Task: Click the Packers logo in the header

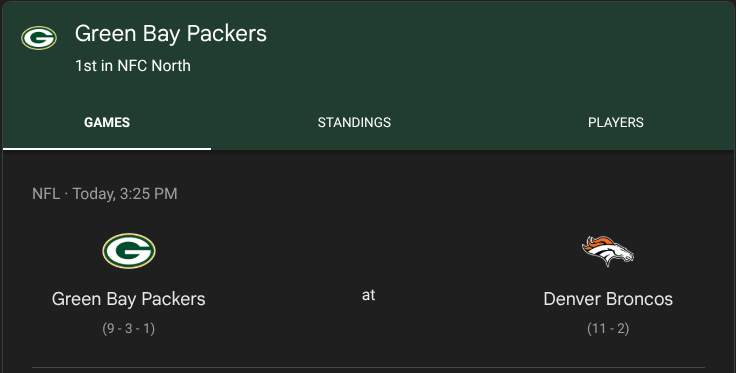Action: [x=39, y=38]
